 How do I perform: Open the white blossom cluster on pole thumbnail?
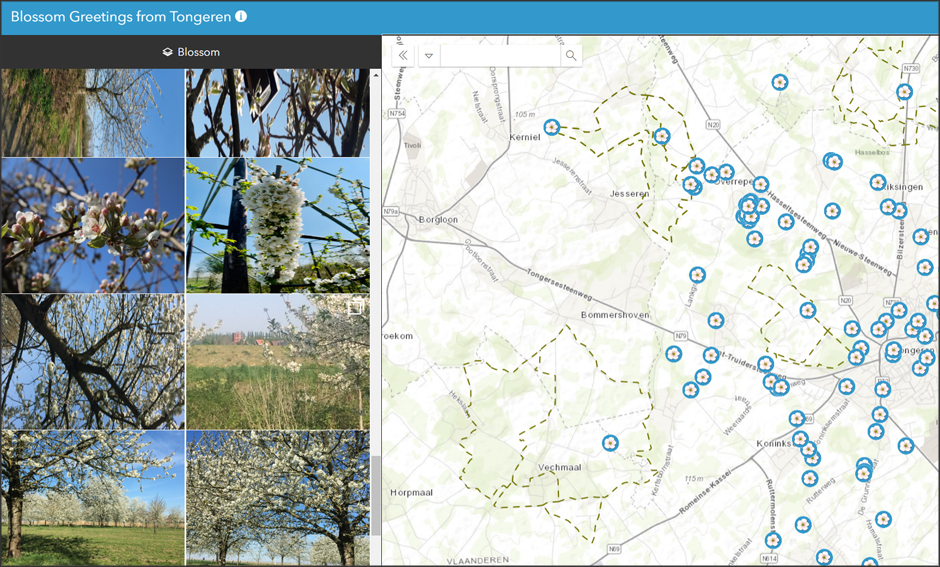278,225
